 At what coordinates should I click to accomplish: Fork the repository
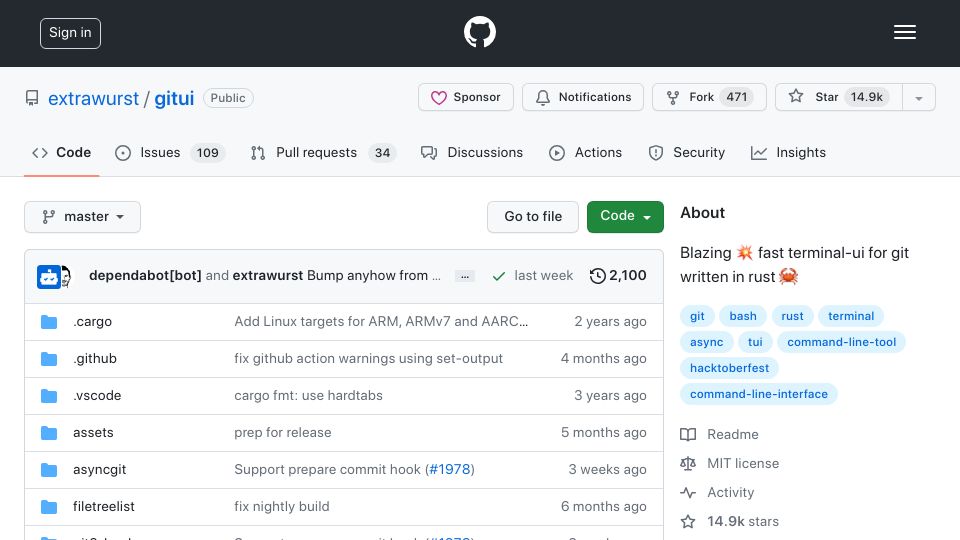pyautogui.click(x=709, y=97)
